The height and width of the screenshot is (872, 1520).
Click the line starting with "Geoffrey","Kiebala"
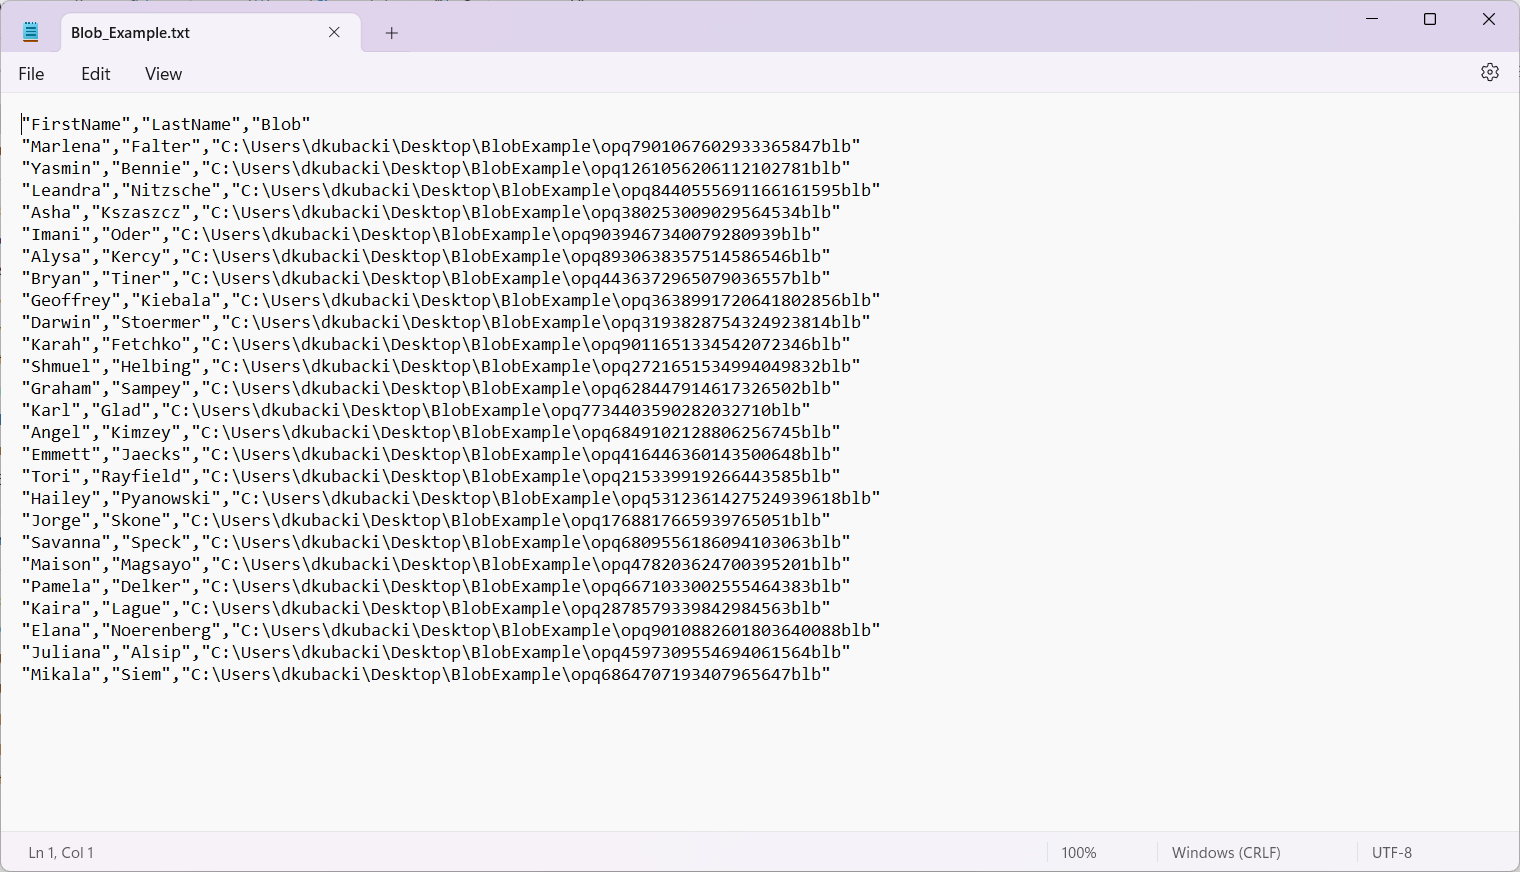click(451, 300)
